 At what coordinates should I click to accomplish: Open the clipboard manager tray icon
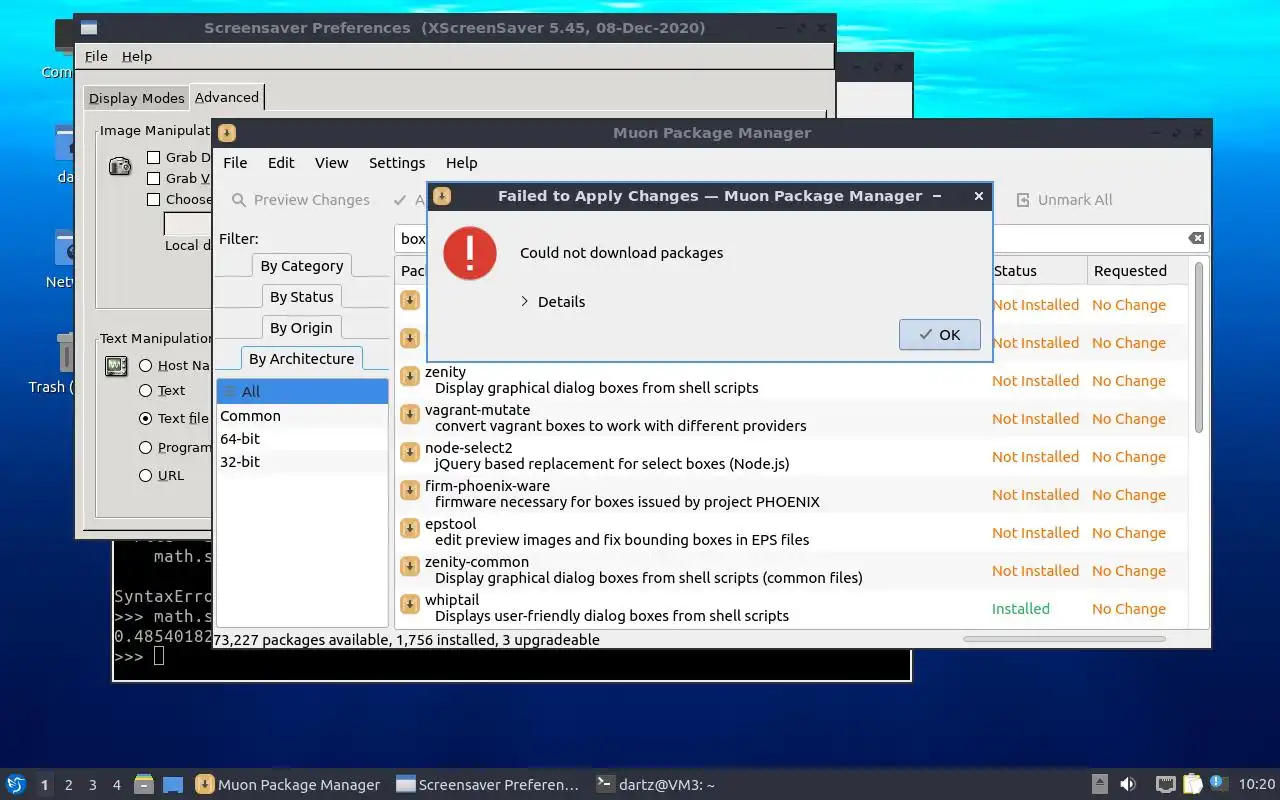click(1192, 784)
